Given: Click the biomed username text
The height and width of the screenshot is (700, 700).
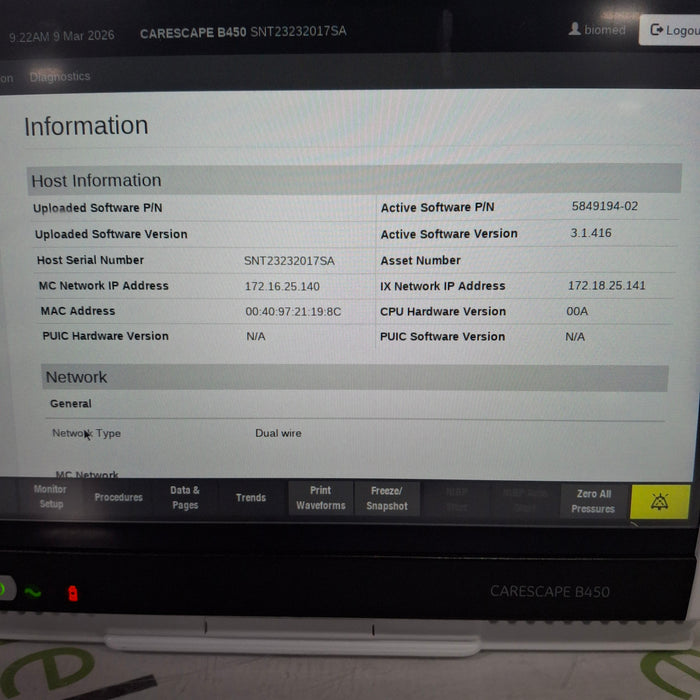Looking at the screenshot, I should (604, 30).
